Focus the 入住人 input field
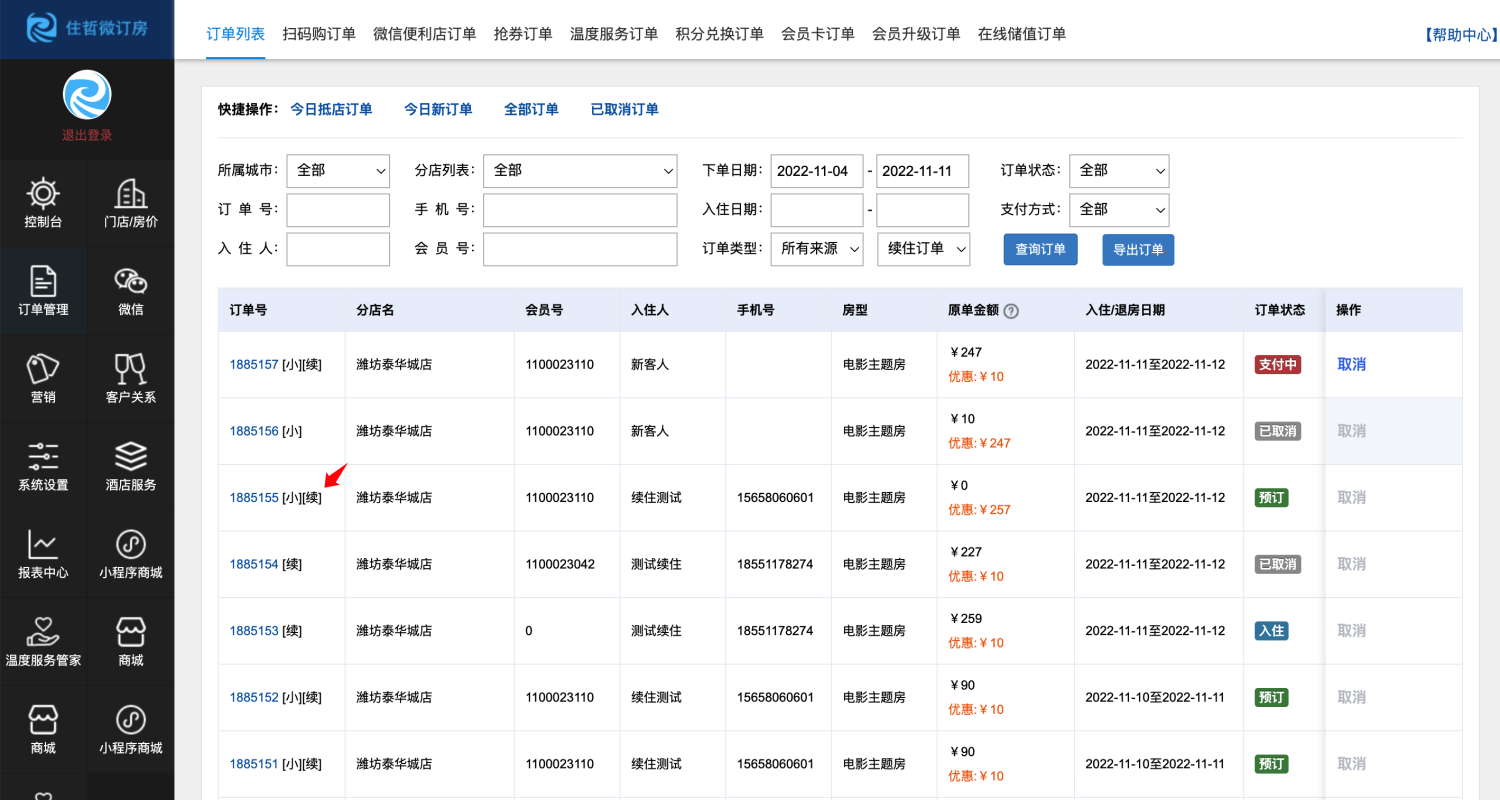1500x800 pixels. click(x=338, y=249)
